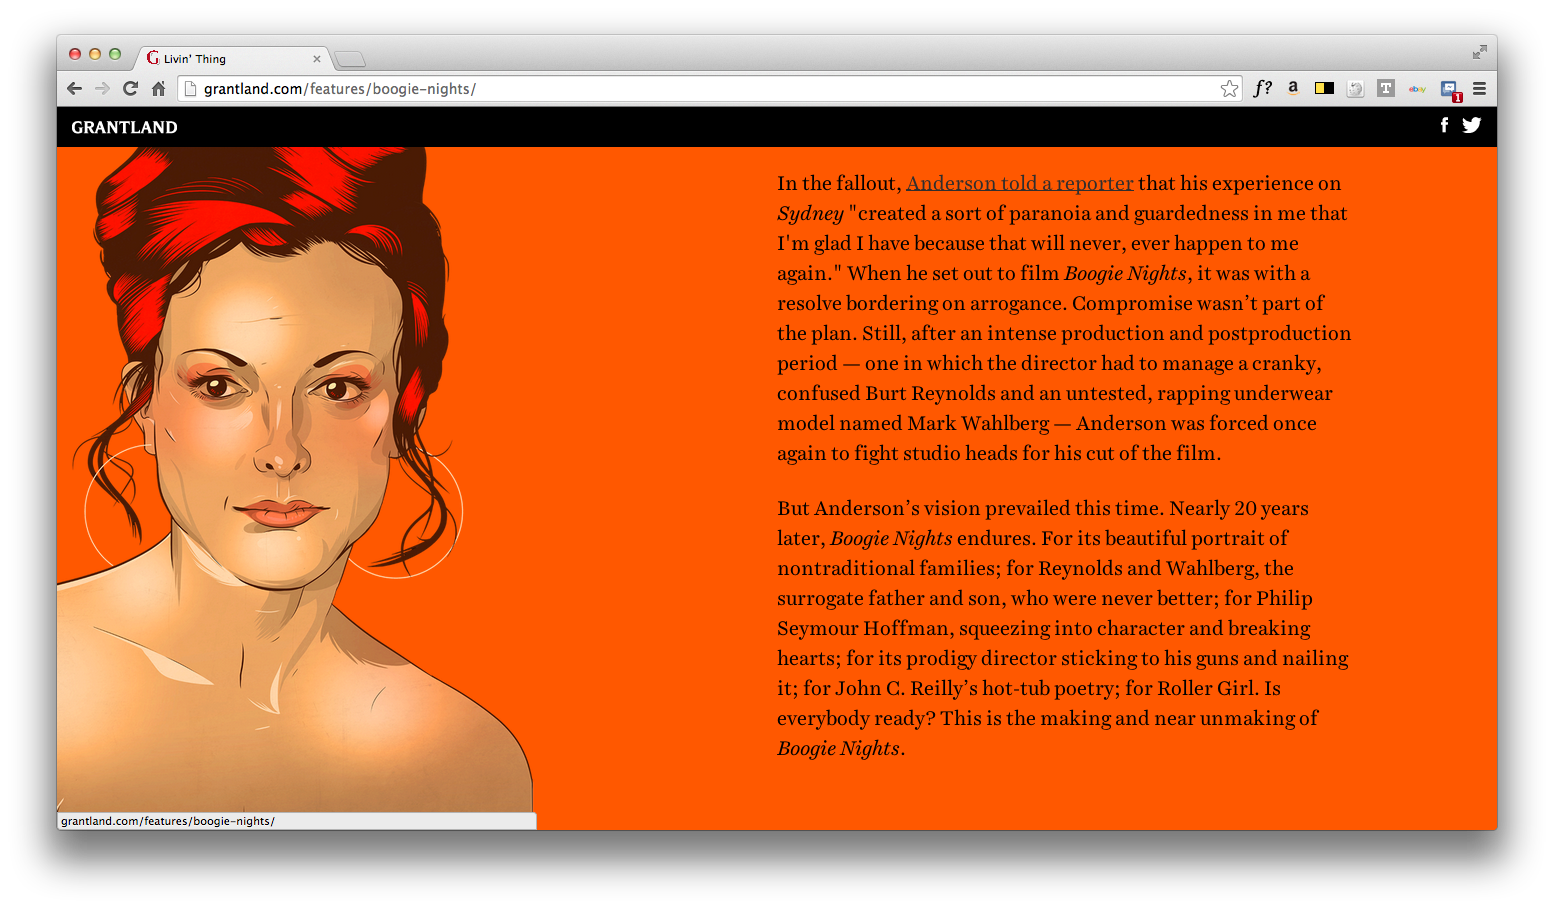Click the browser back arrow
Screen dimensions: 1554x909
point(74,89)
